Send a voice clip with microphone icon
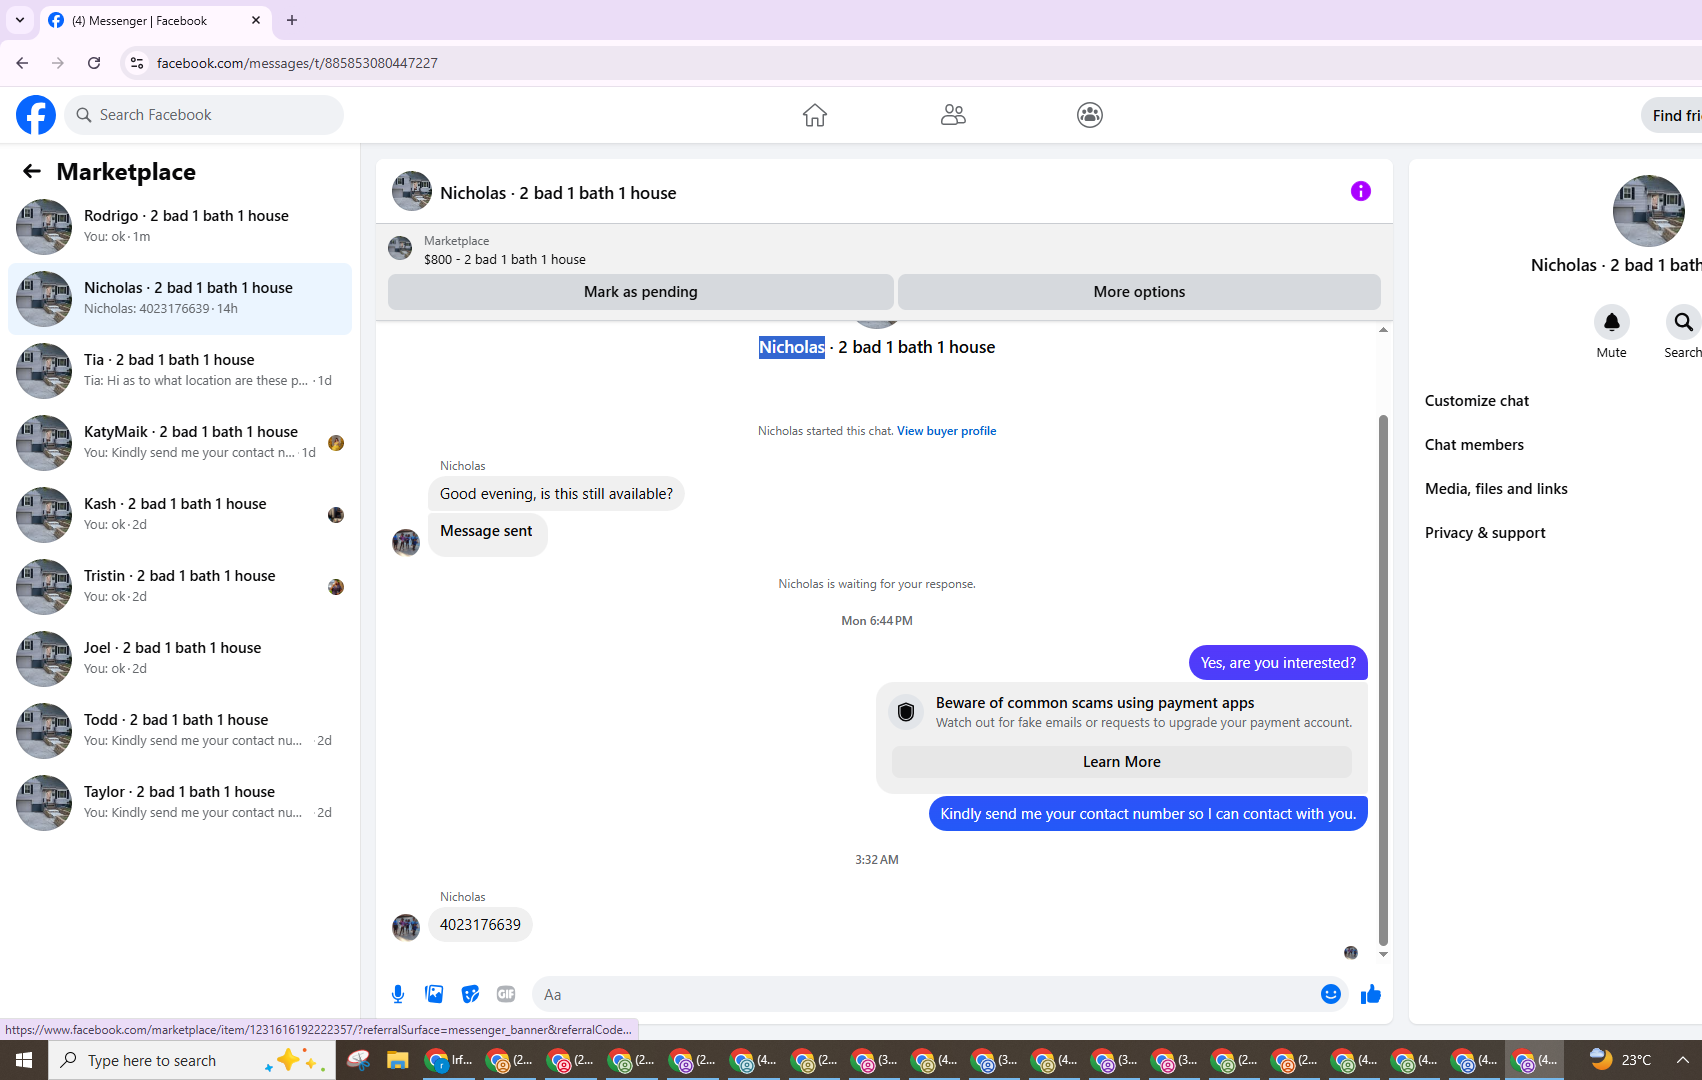The image size is (1702, 1080). [x=398, y=994]
